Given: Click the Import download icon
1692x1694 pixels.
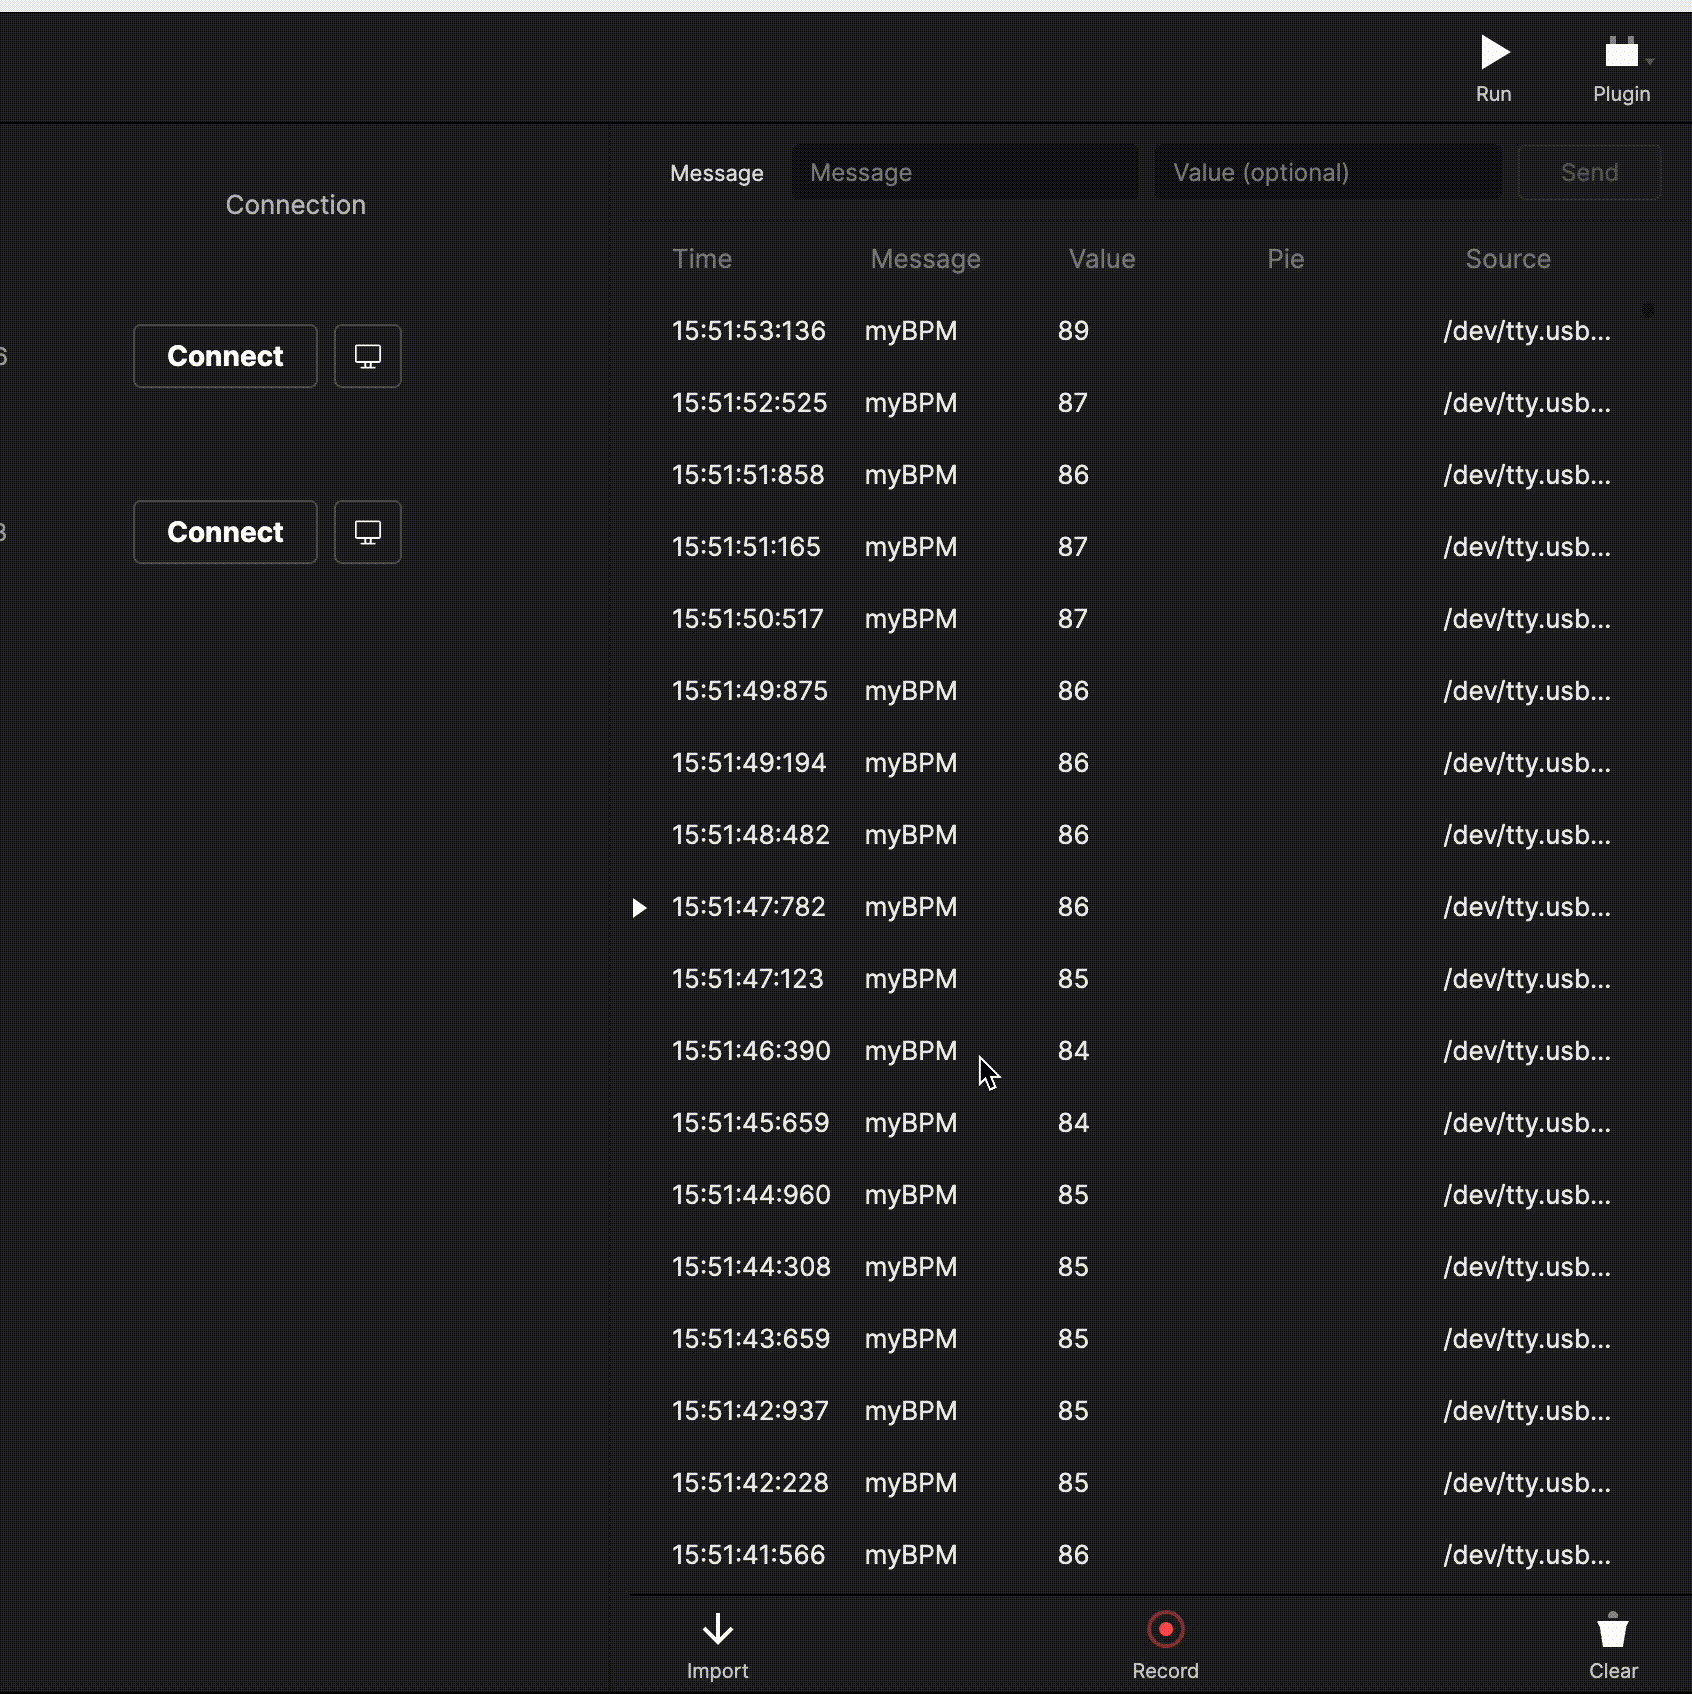Looking at the screenshot, I should tap(717, 1628).
